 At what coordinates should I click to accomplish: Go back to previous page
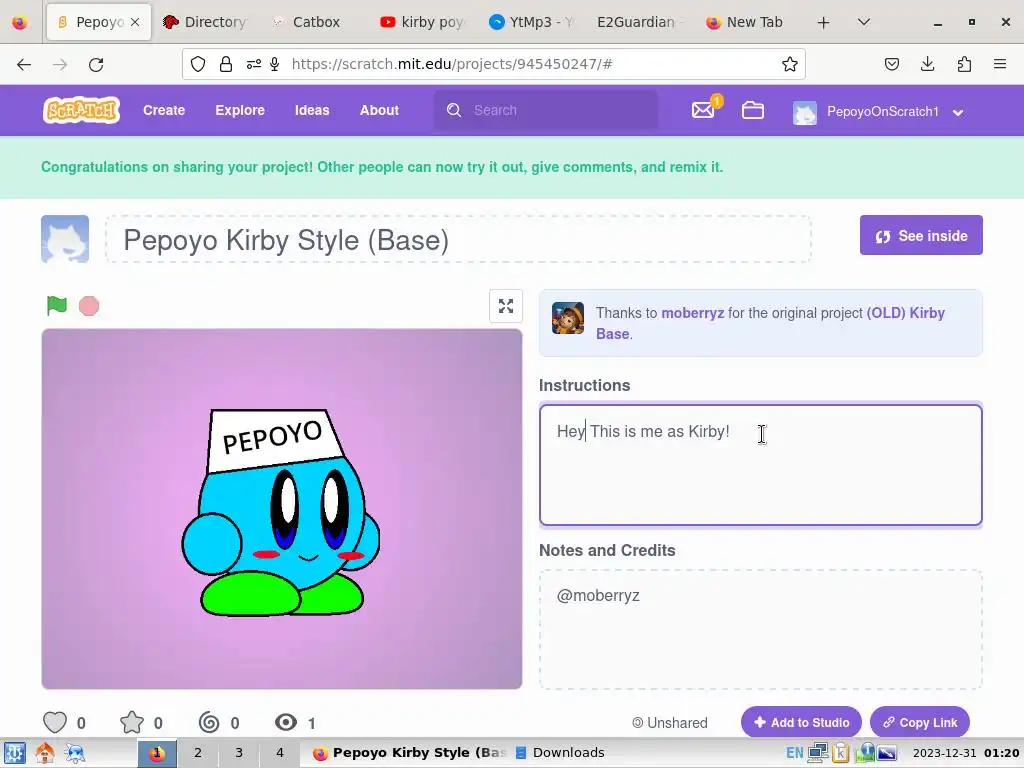(24, 64)
